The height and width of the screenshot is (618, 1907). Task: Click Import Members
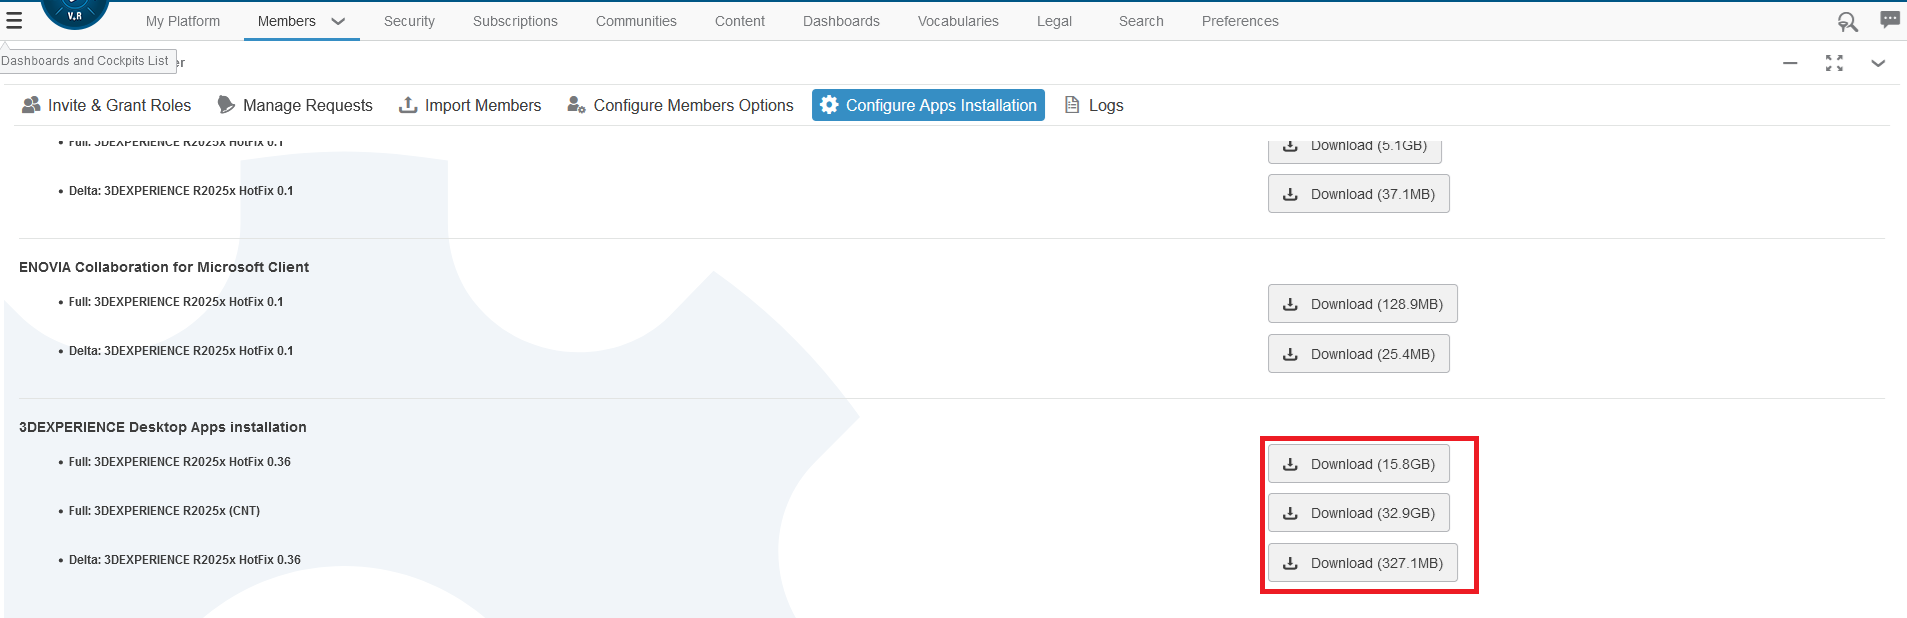(470, 105)
